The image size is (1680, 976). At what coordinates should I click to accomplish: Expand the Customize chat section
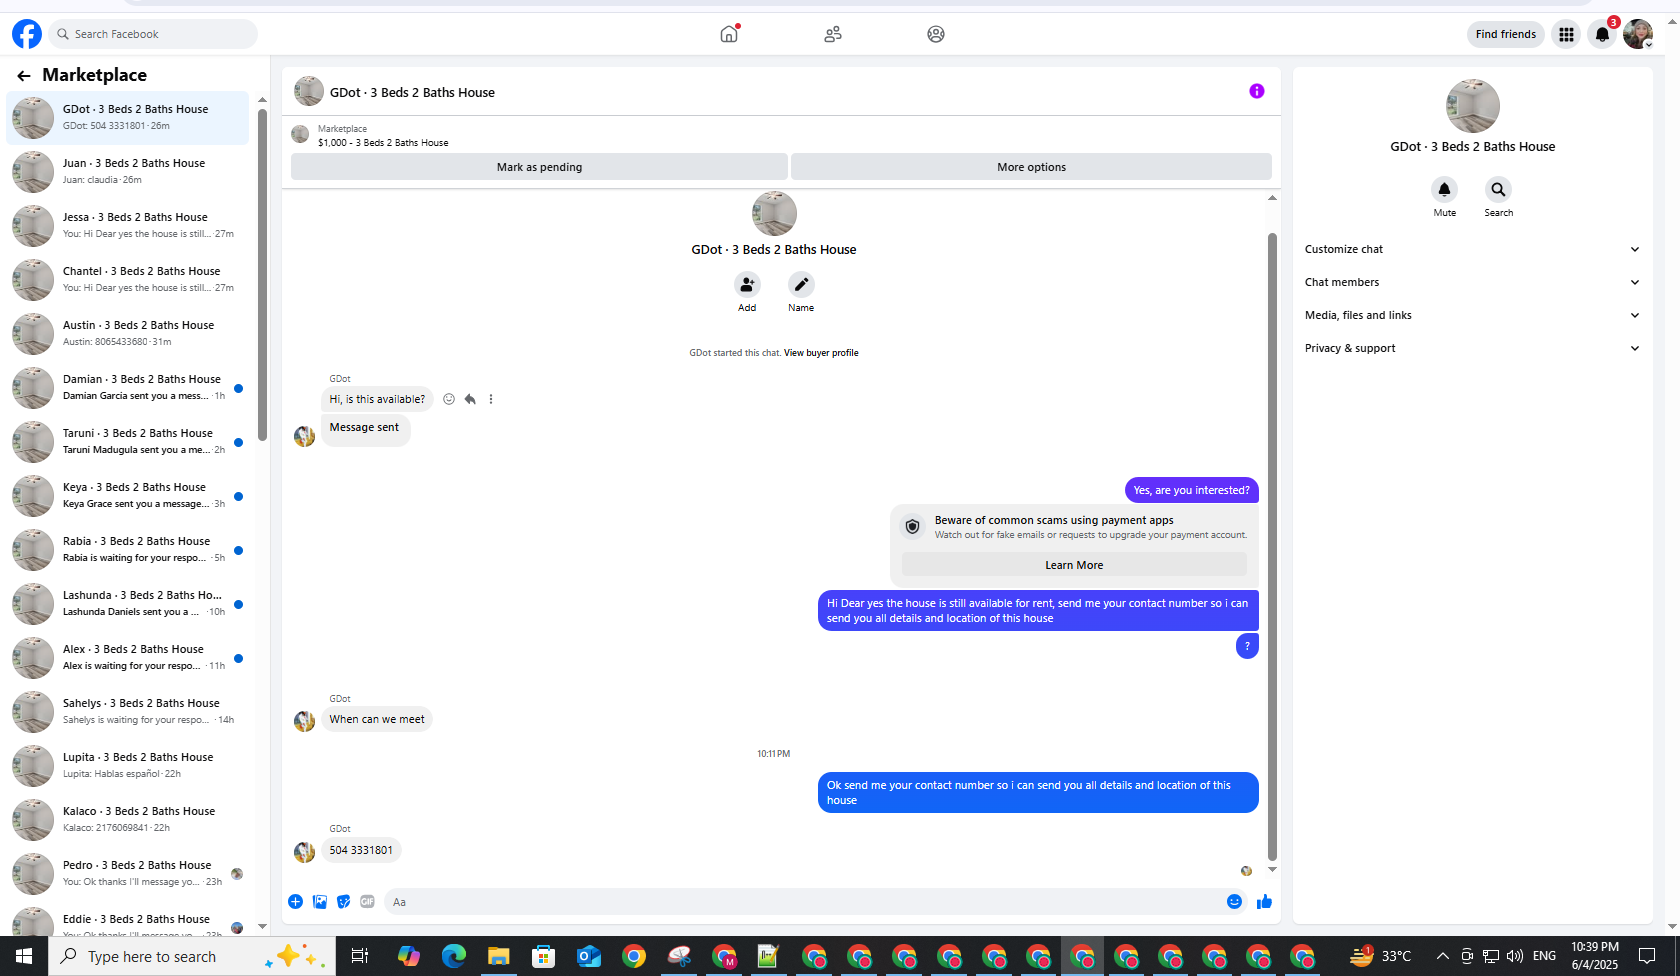[x=1472, y=249]
